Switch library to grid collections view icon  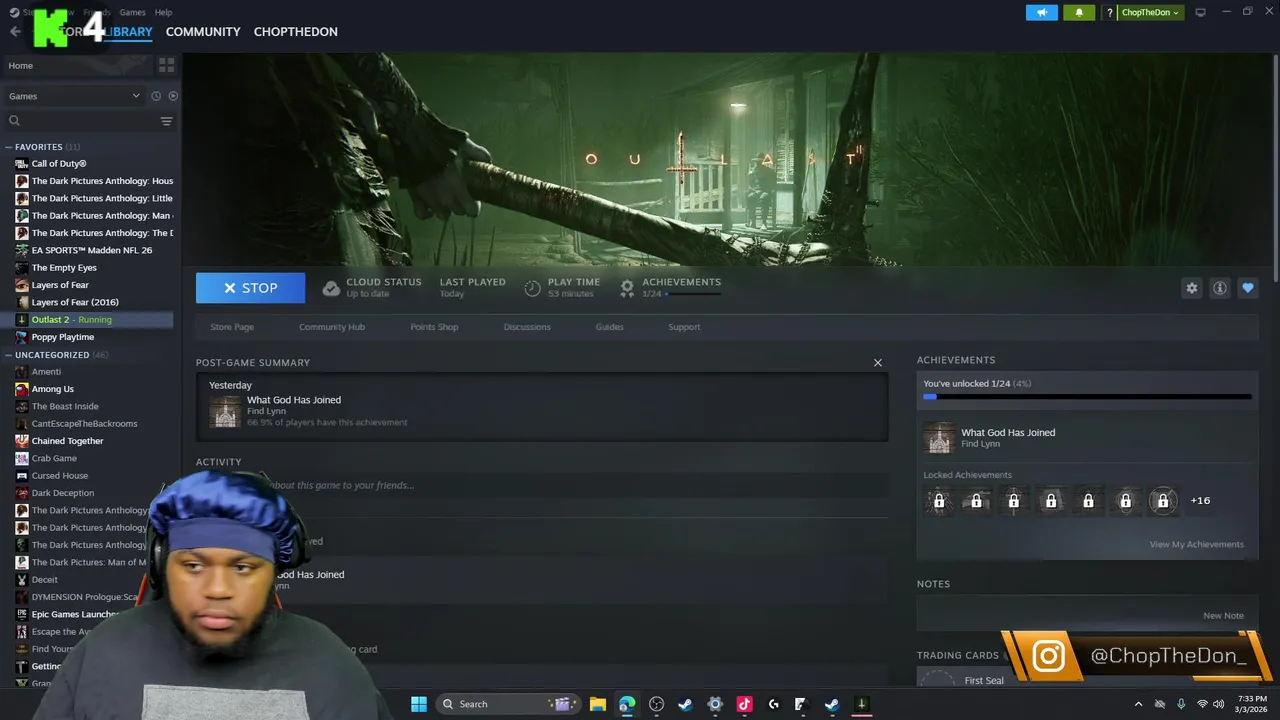[x=166, y=65]
